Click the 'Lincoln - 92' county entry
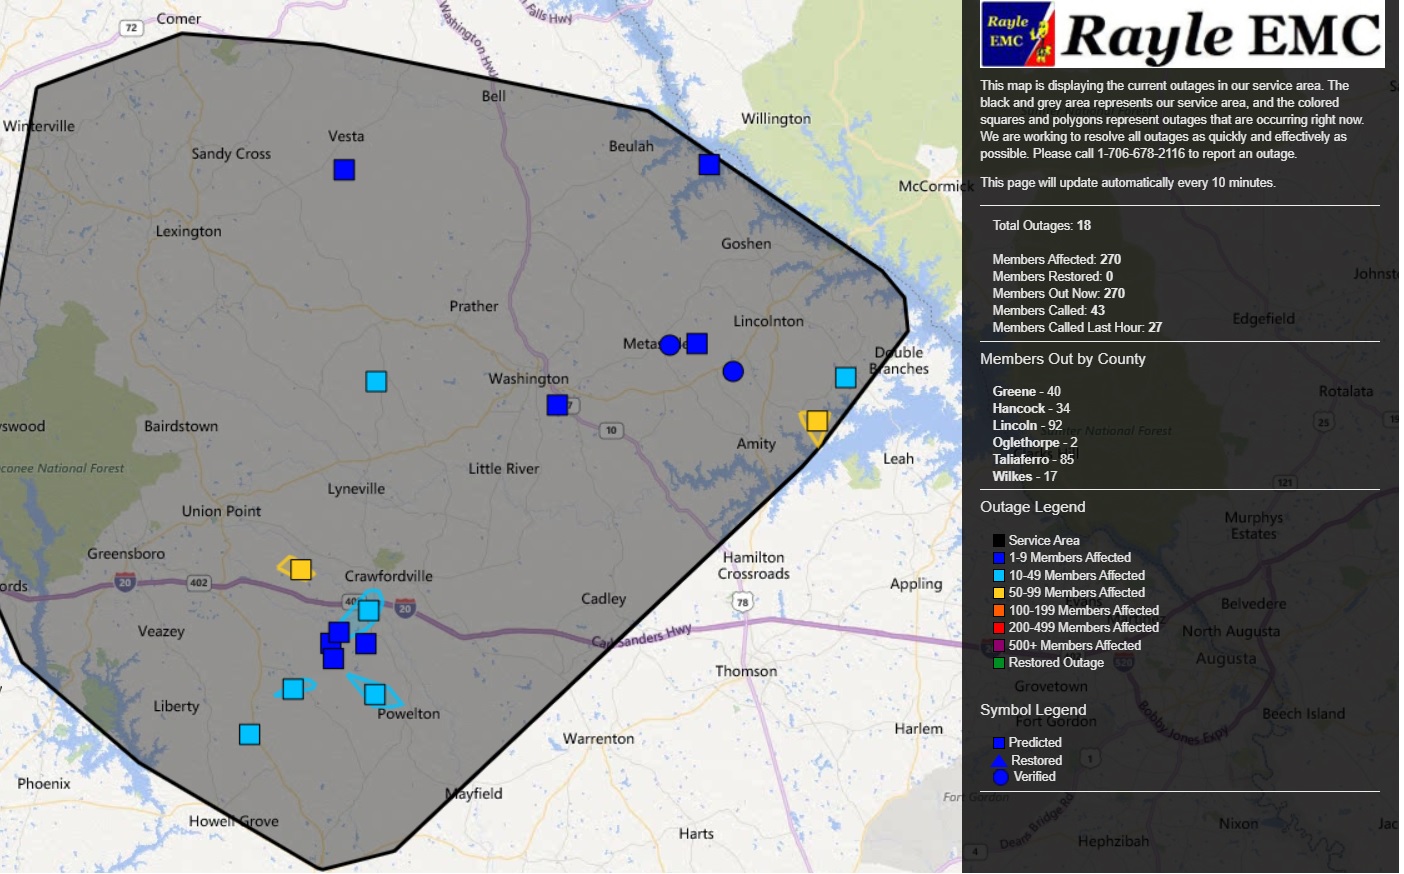 (1027, 425)
